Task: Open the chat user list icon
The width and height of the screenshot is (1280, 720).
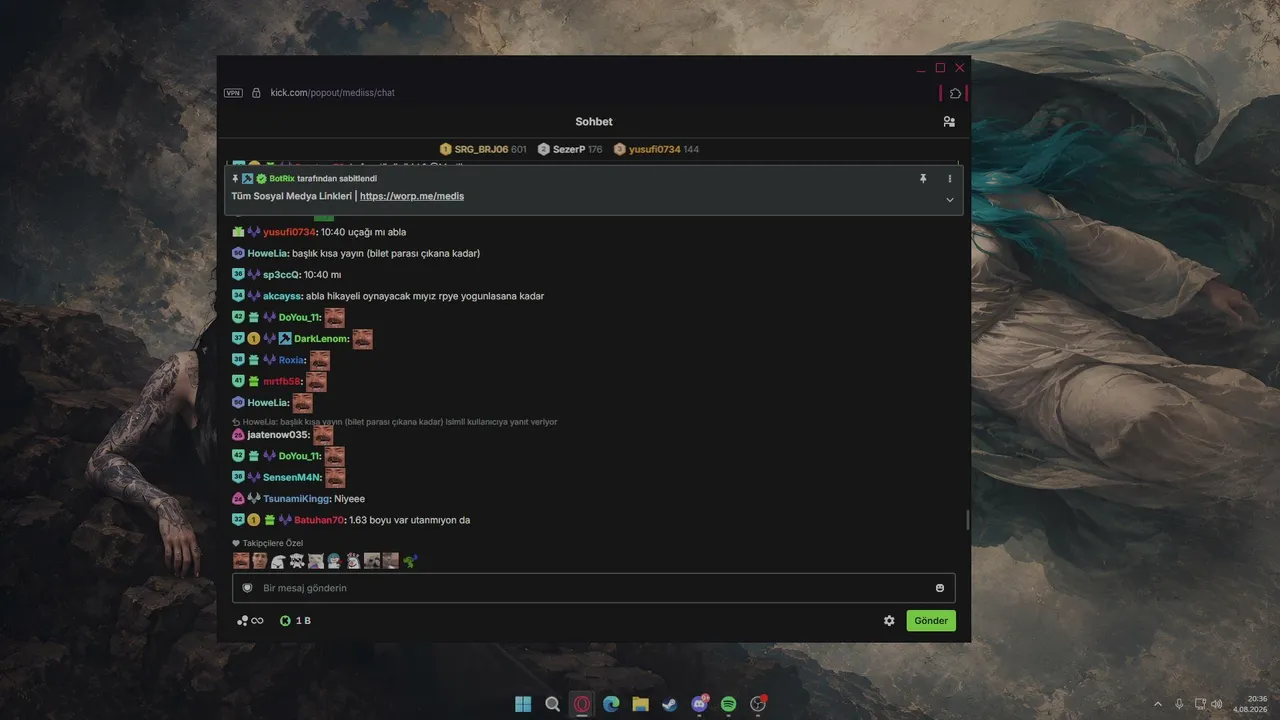Action: coord(949,122)
